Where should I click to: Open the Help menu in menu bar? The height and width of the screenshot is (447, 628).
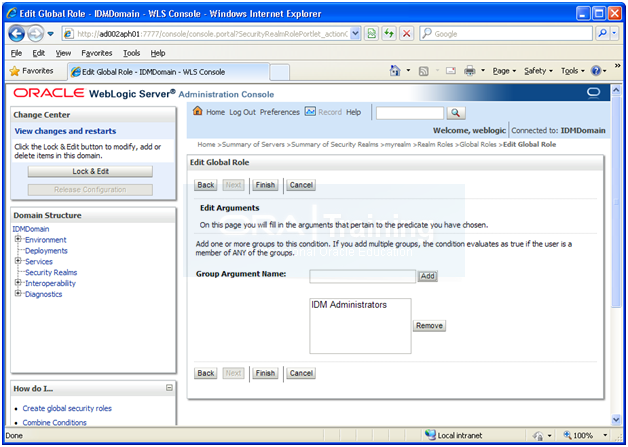[158, 53]
